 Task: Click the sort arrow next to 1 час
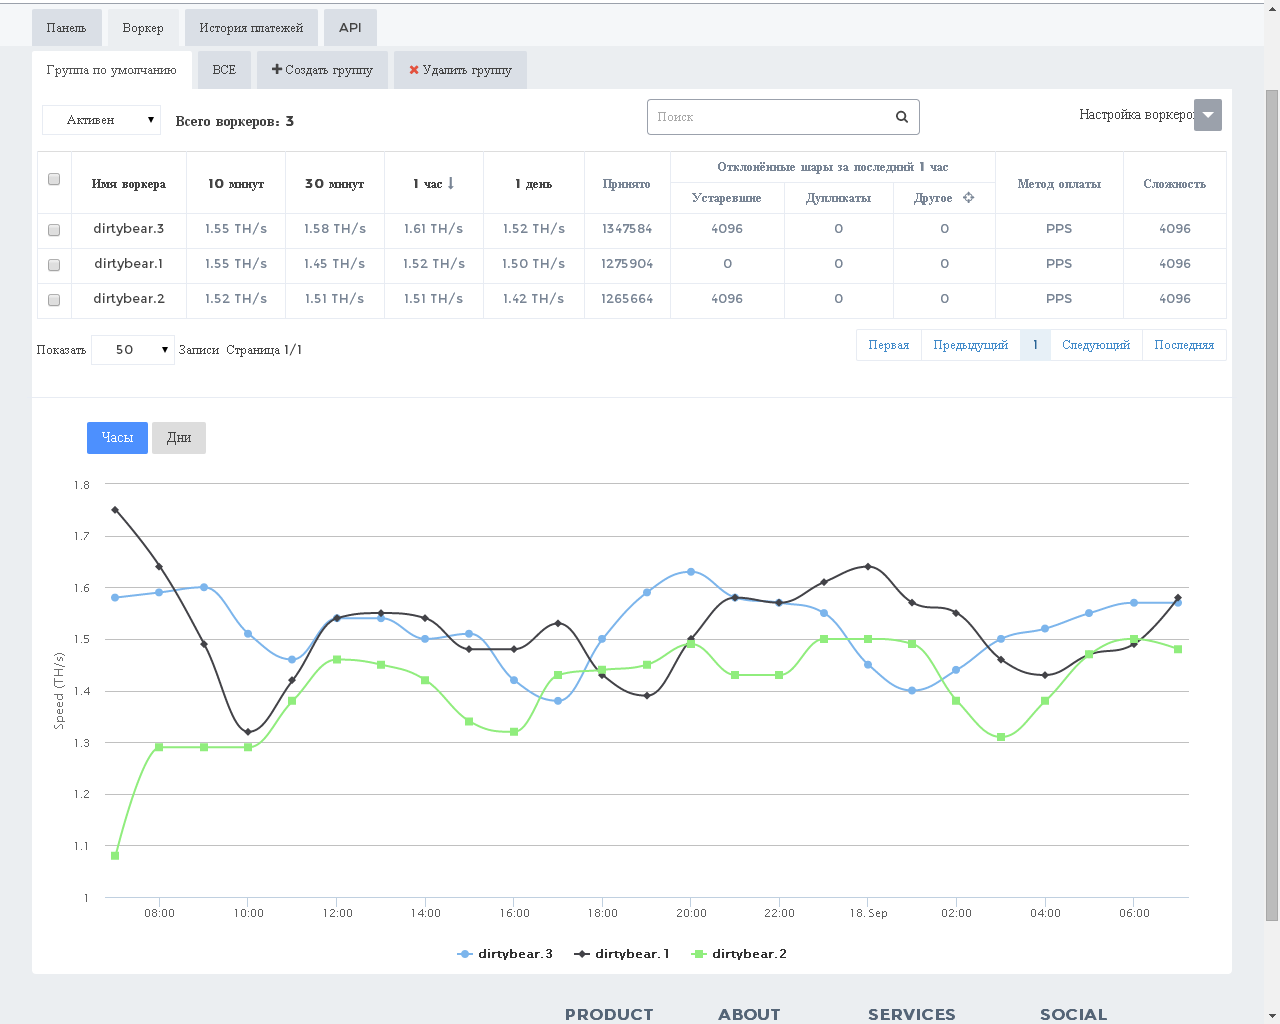click(451, 183)
